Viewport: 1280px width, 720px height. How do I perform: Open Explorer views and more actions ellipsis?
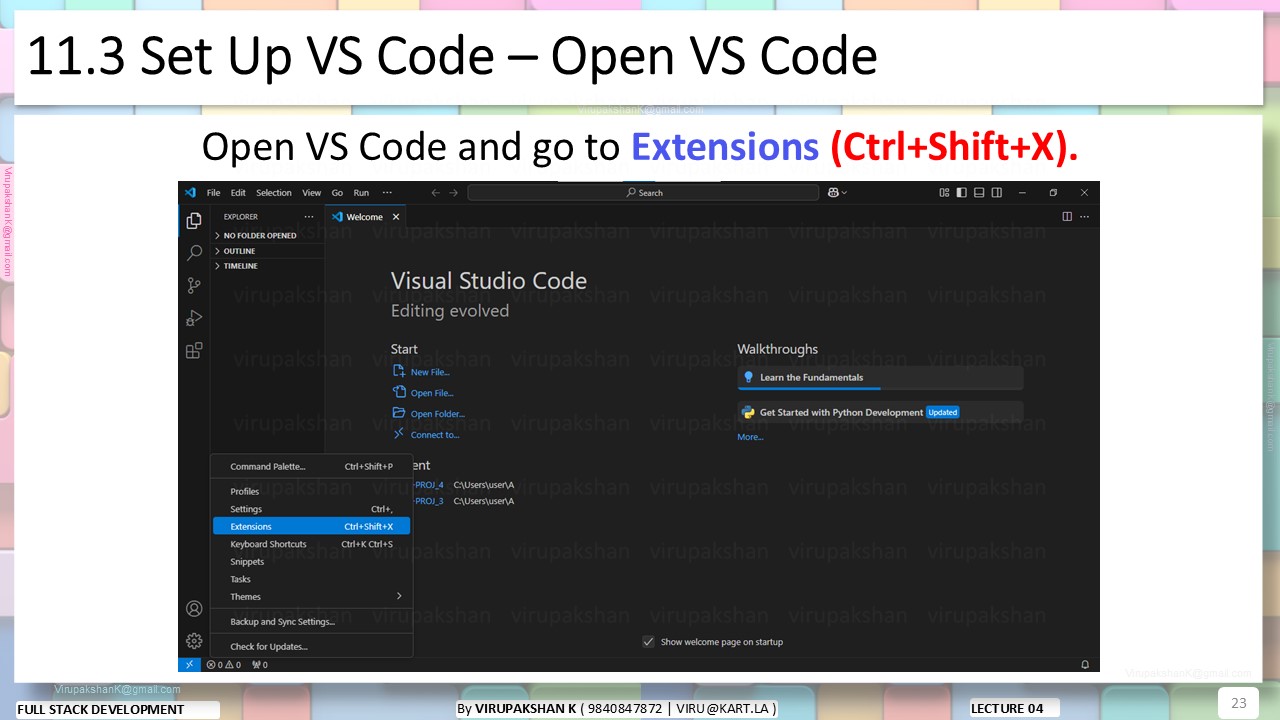(309, 216)
